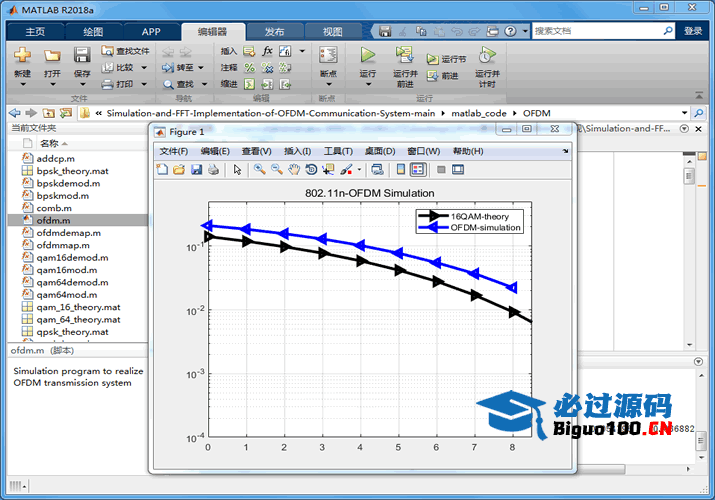Expand the Compare (比较) dropdown arrow
This screenshot has width=715, height=500.
pos(144,67)
